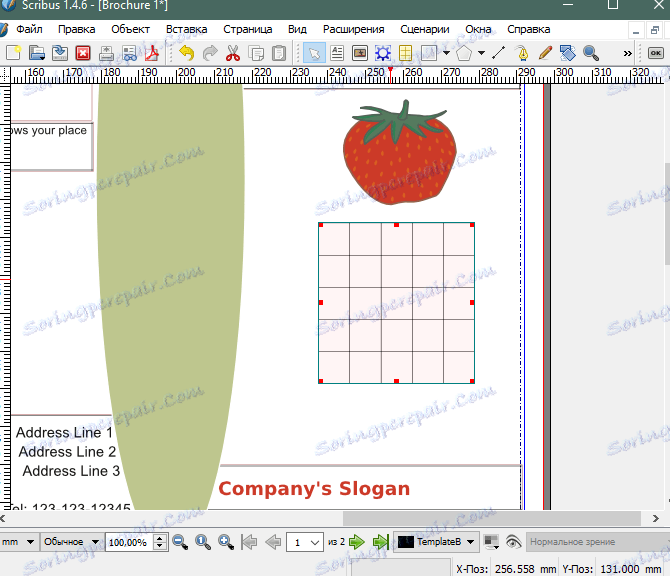Viewport: 670px width, 576px height.
Task: Open the Объект menu
Action: (130, 29)
